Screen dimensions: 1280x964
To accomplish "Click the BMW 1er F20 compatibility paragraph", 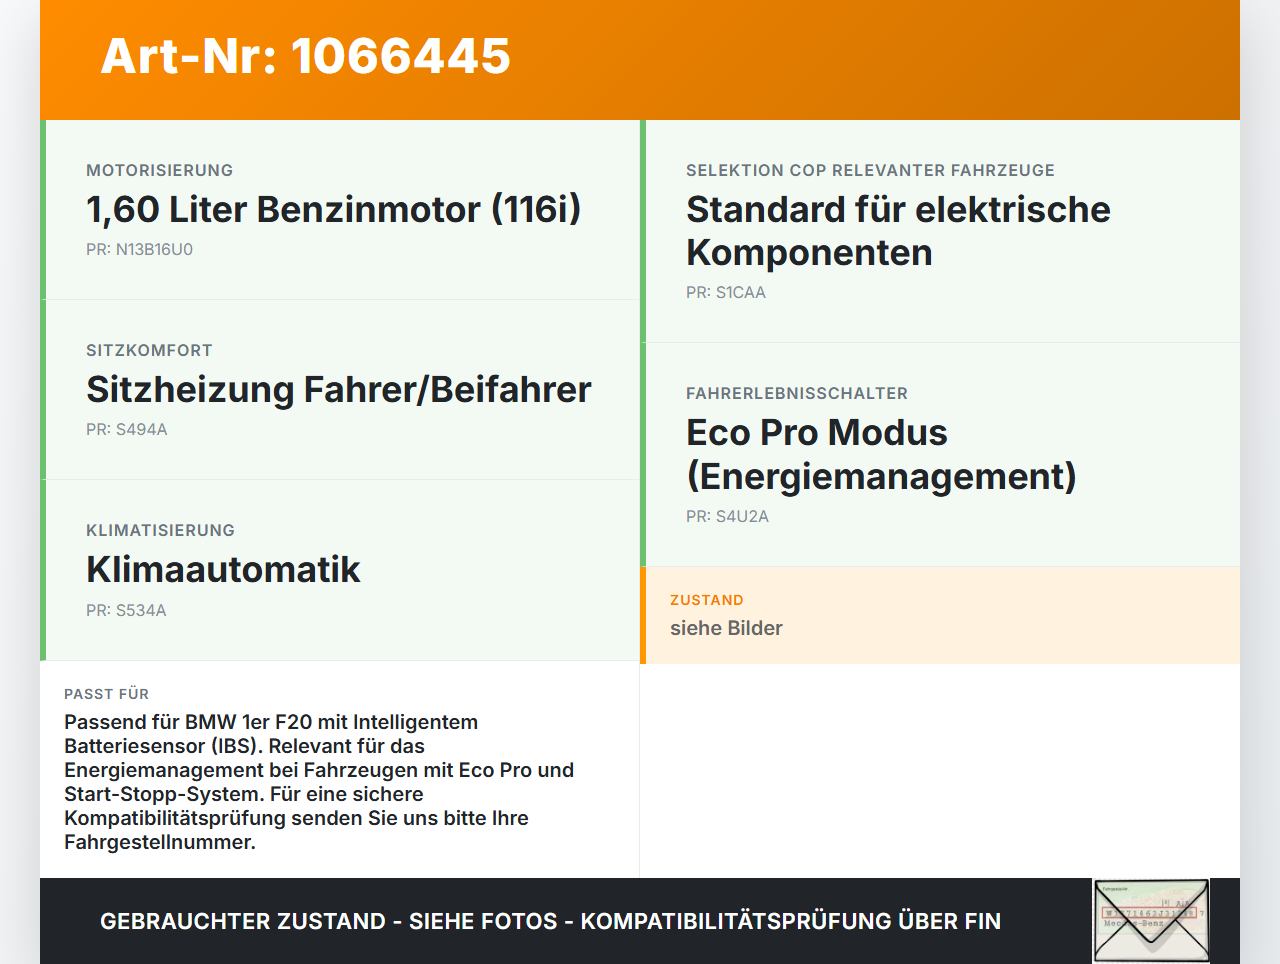I will coord(319,782).
